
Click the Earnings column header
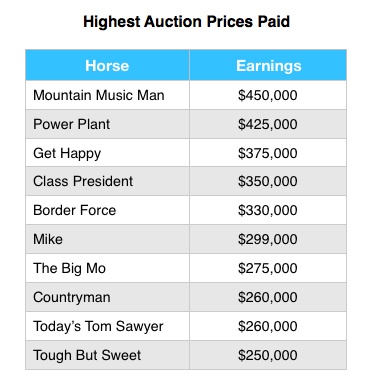tap(268, 65)
